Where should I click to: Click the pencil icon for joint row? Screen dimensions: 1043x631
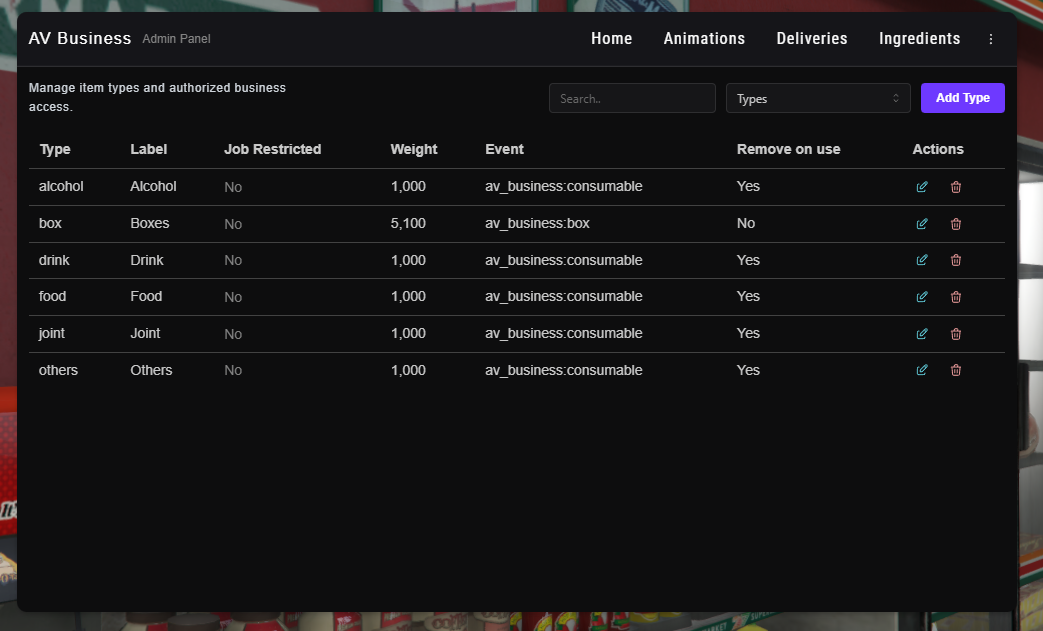pyautogui.click(x=922, y=334)
